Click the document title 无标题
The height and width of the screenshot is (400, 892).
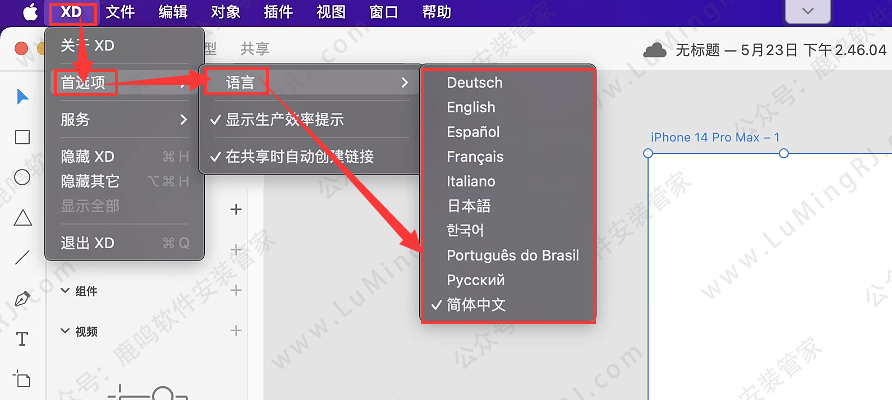tap(698, 51)
